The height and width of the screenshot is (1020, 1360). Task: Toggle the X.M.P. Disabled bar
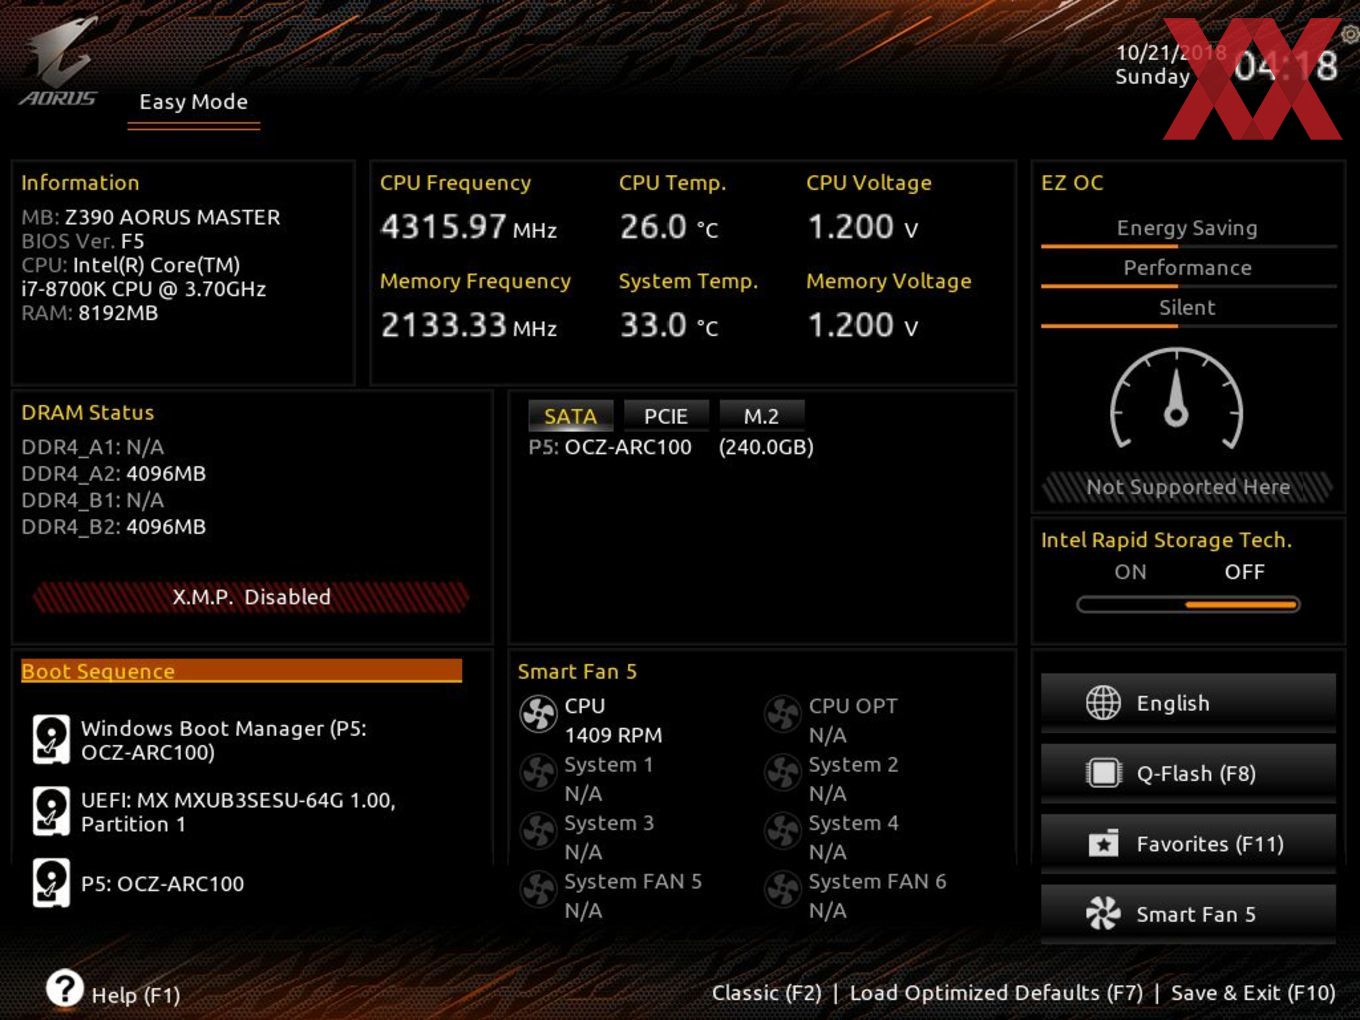point(251,597)
